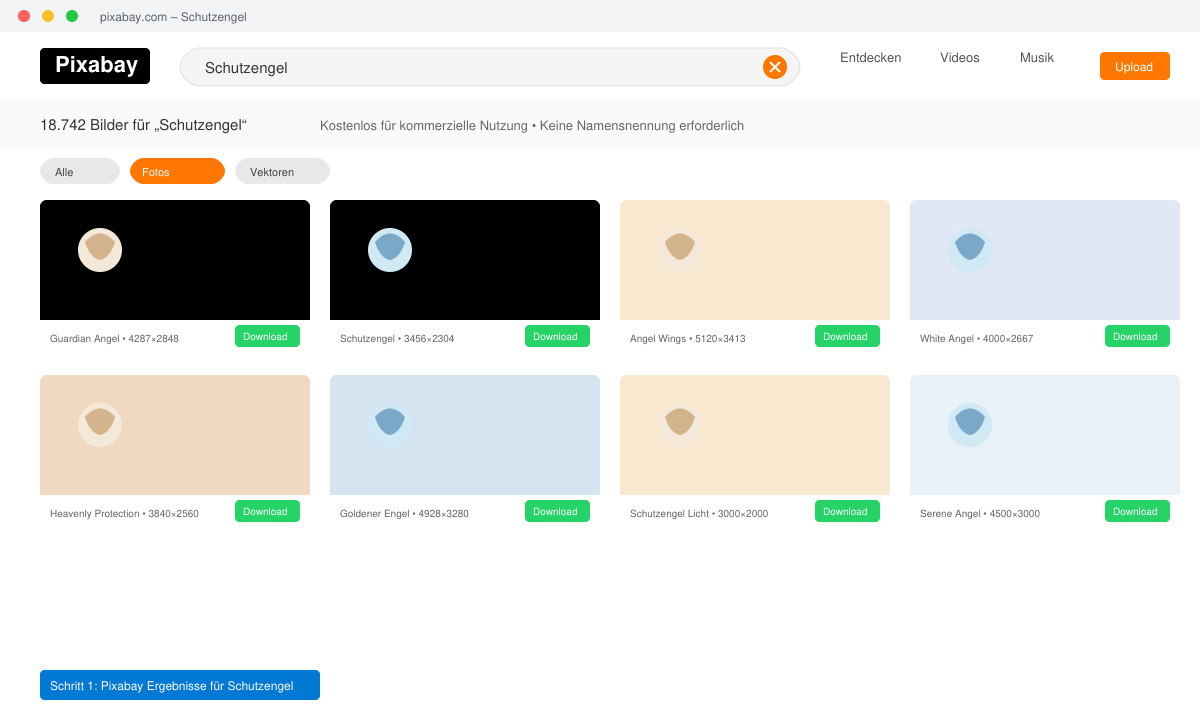Download the Heavenly Protection image
Screen dimensions: 1200x720
[267, 511]
